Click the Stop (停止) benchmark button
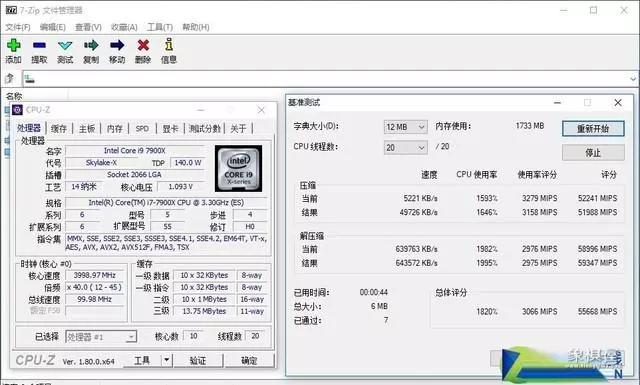This screenshot has height=385, width=640. (x=593, y=153)
